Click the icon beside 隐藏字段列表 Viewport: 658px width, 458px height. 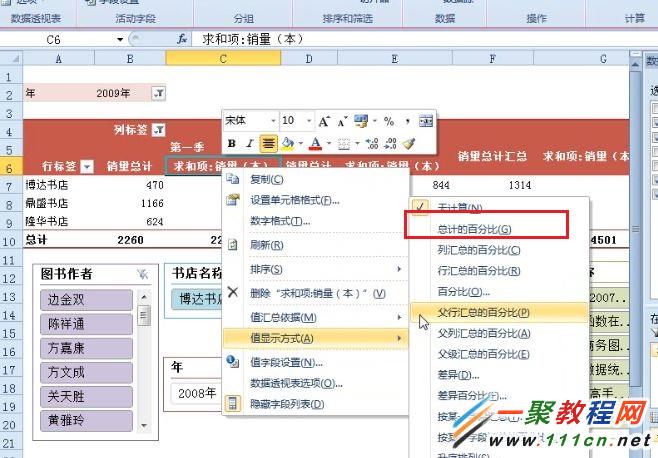232,404
